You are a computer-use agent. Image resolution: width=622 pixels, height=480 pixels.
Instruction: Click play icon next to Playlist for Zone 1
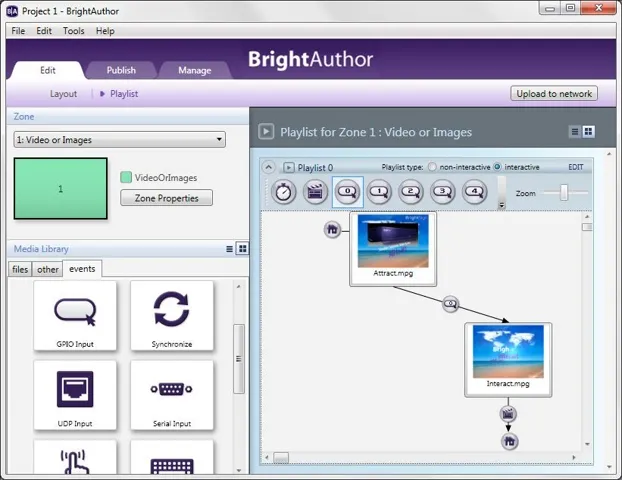pyautogui.click(x=266, y=132)
